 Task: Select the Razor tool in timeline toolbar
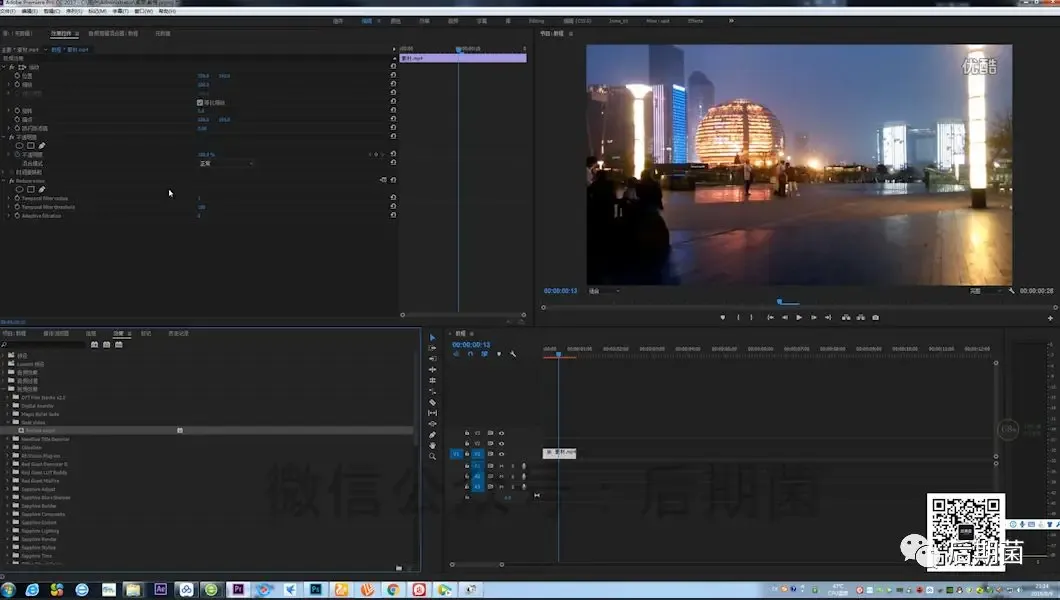[432, 402]
